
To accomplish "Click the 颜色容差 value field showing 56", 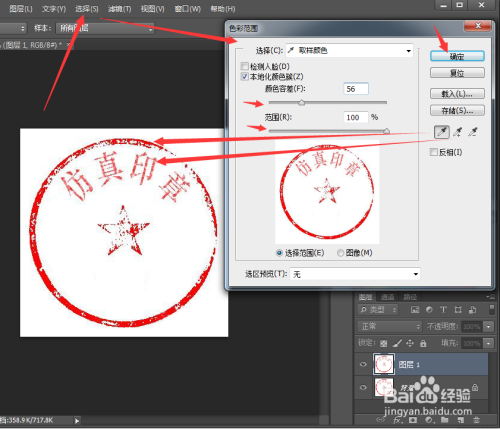I will tap(356, 89).
